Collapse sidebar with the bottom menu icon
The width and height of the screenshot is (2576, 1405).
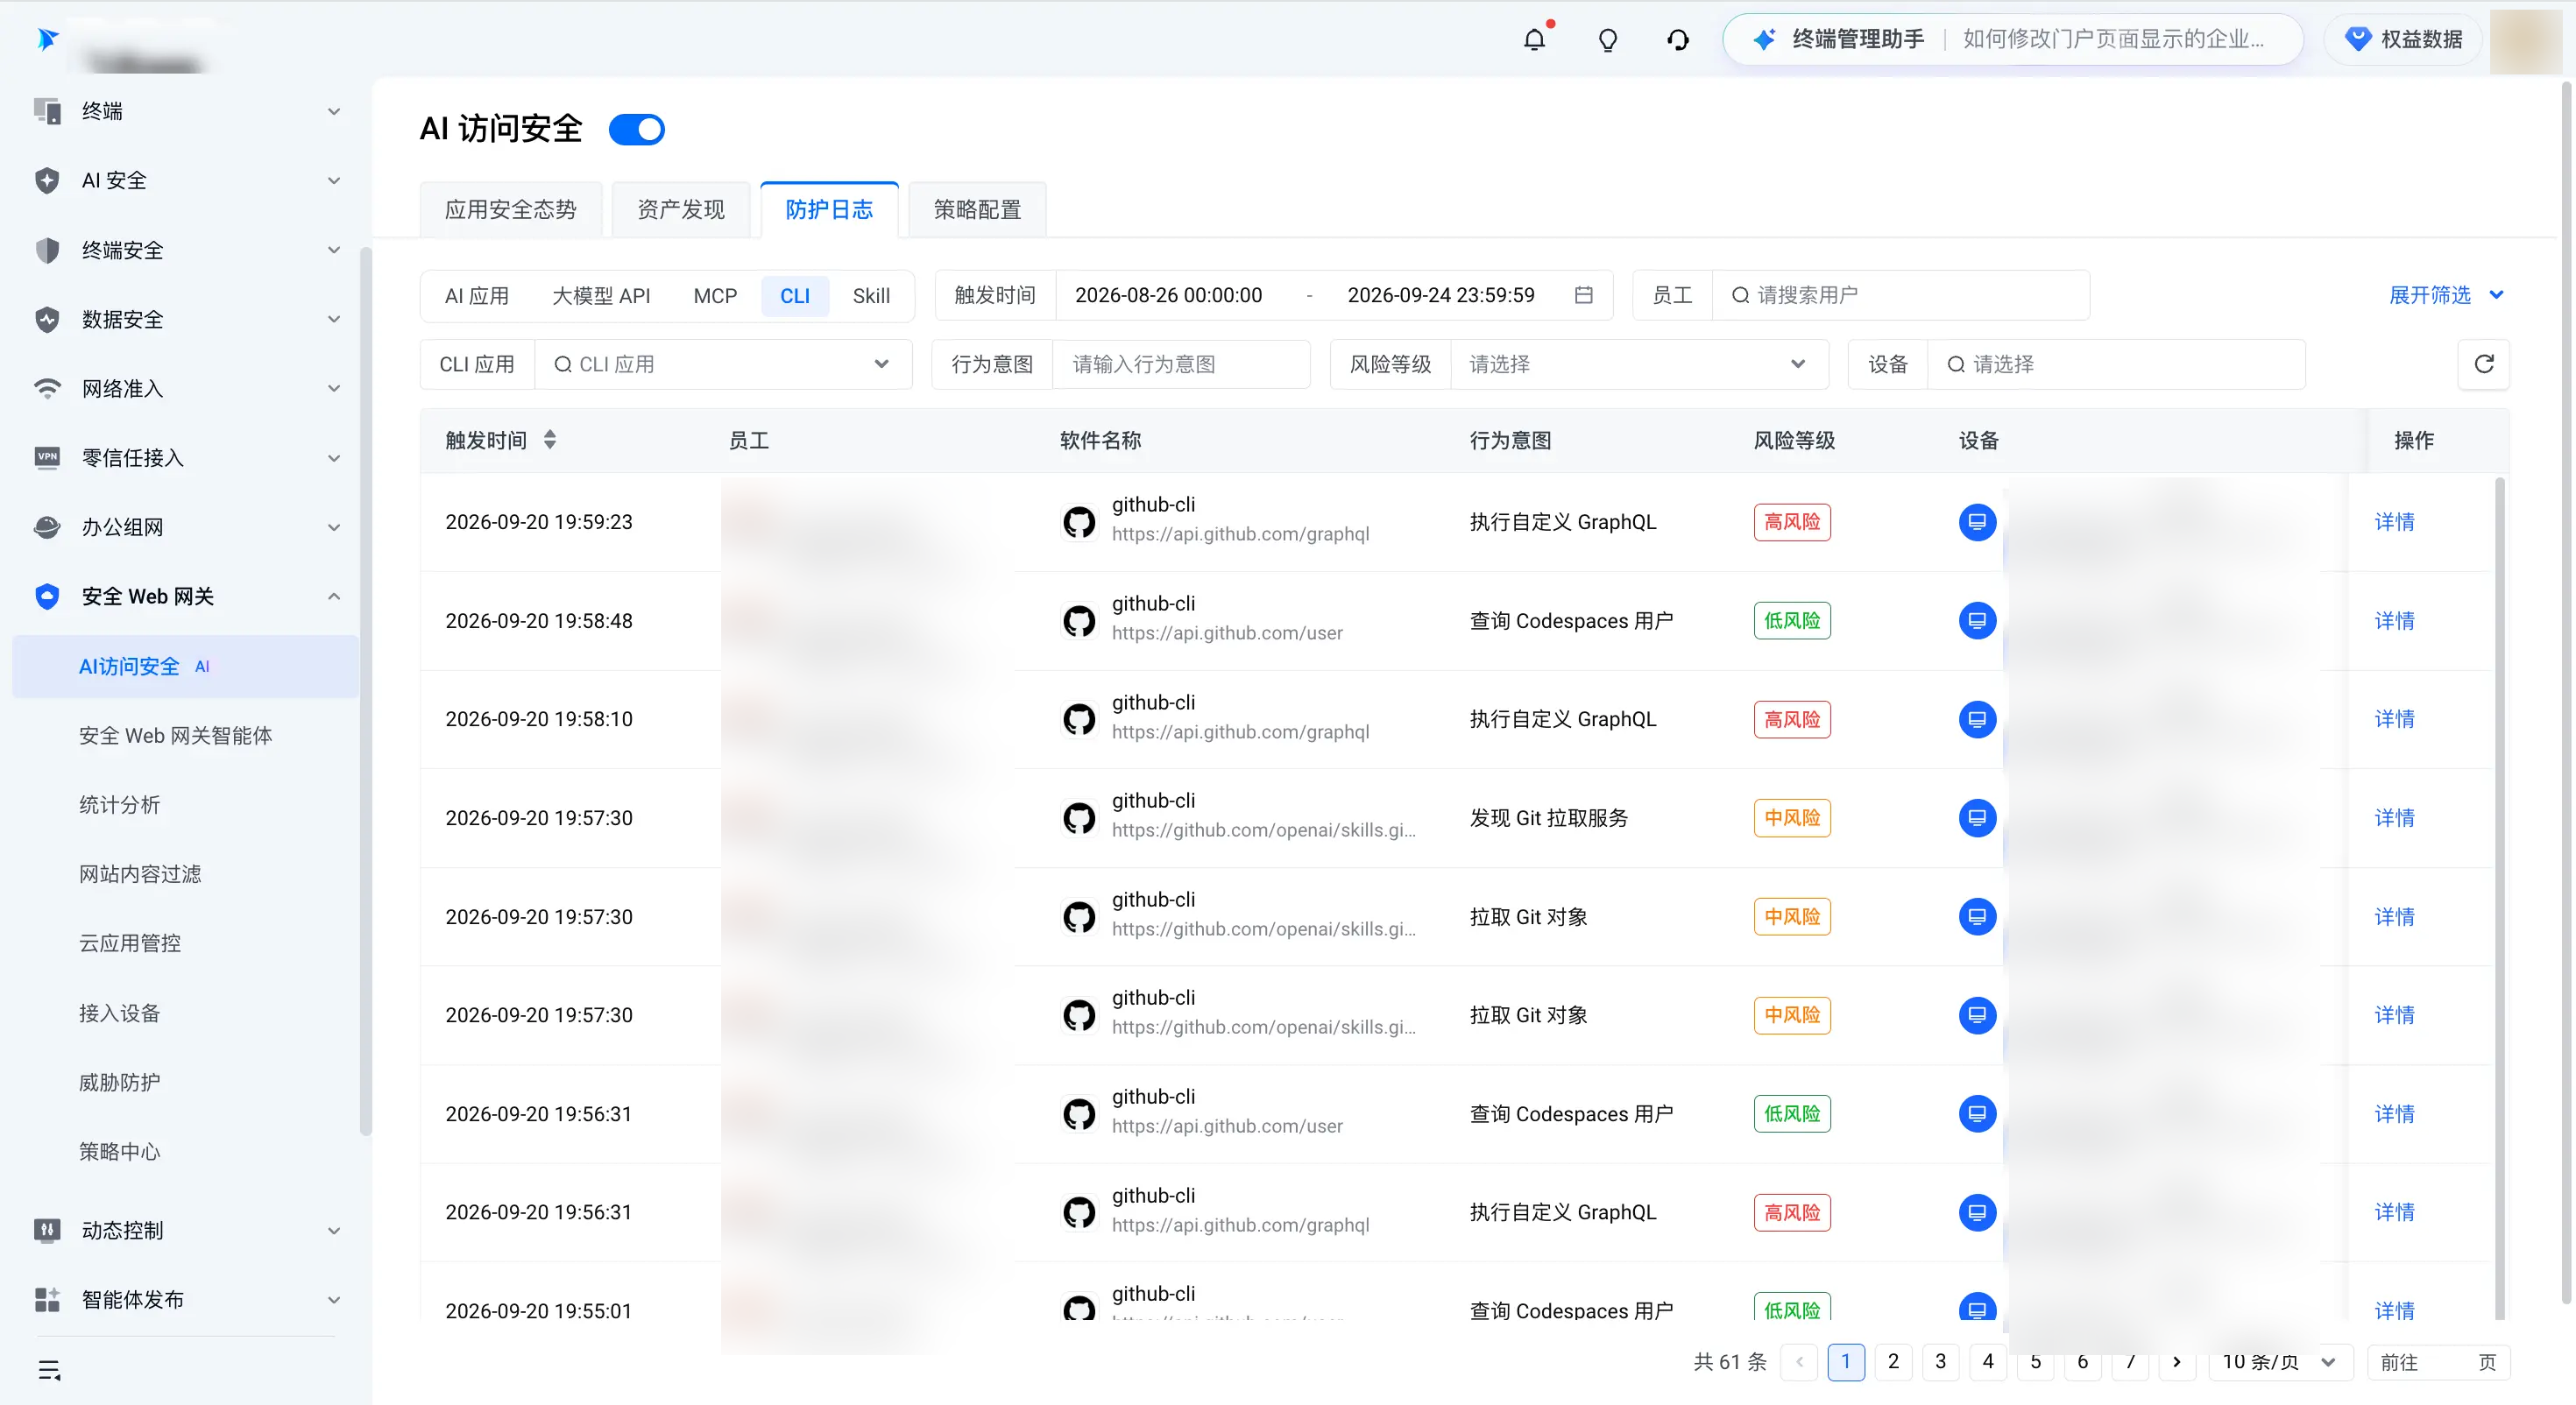point(49,1369)
